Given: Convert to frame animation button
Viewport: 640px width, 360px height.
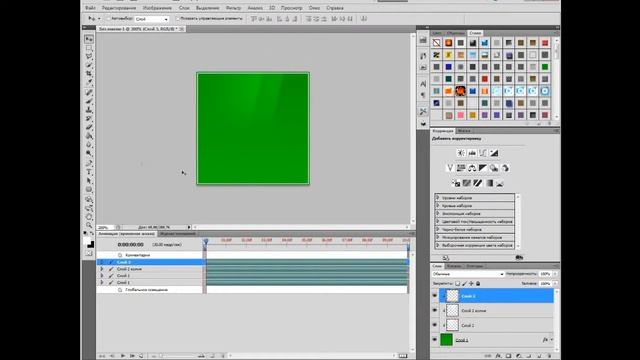Looking at the screenshot, I should (403, 356).
